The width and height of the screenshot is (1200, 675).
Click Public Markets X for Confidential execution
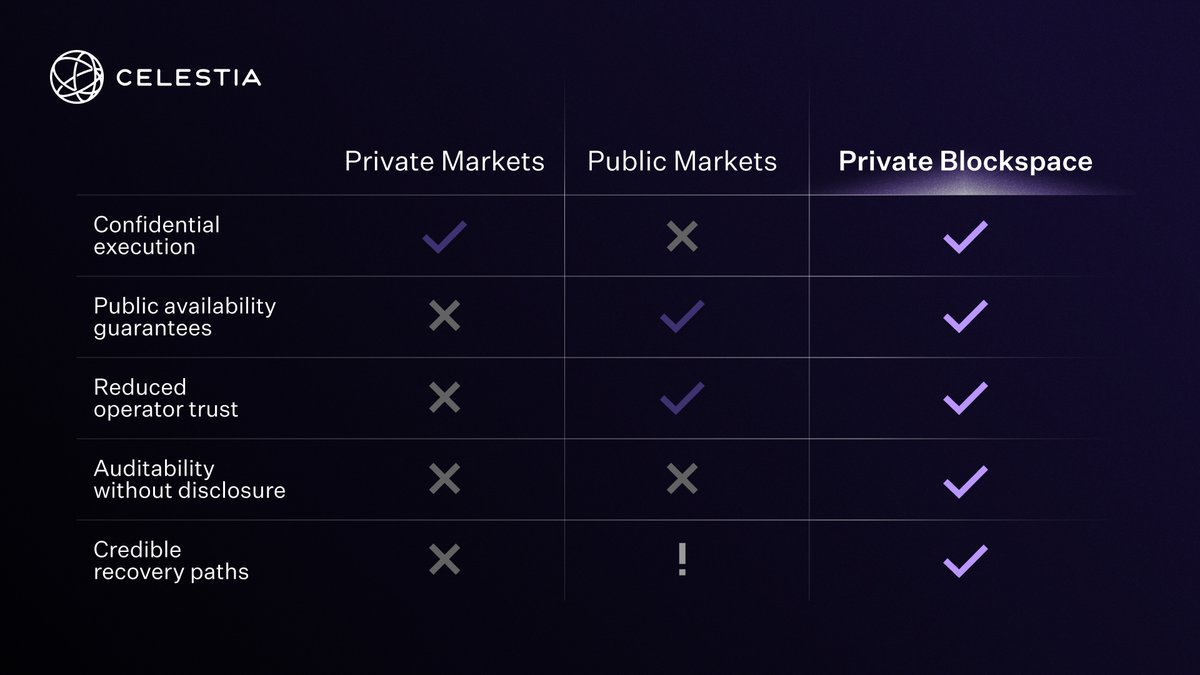pyautogui.click(x=682, y=237)
